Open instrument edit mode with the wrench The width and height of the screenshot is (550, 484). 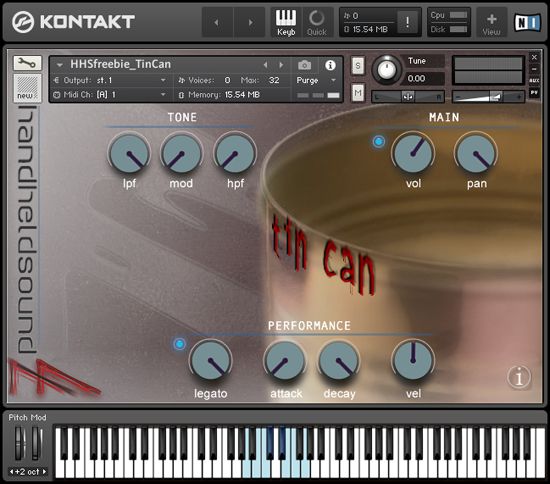coord(27,63)
